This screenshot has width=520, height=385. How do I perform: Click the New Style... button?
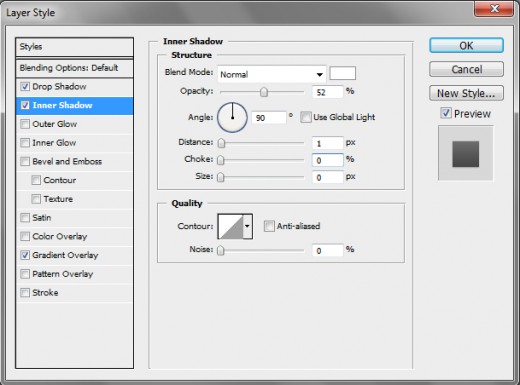[466, 93]
